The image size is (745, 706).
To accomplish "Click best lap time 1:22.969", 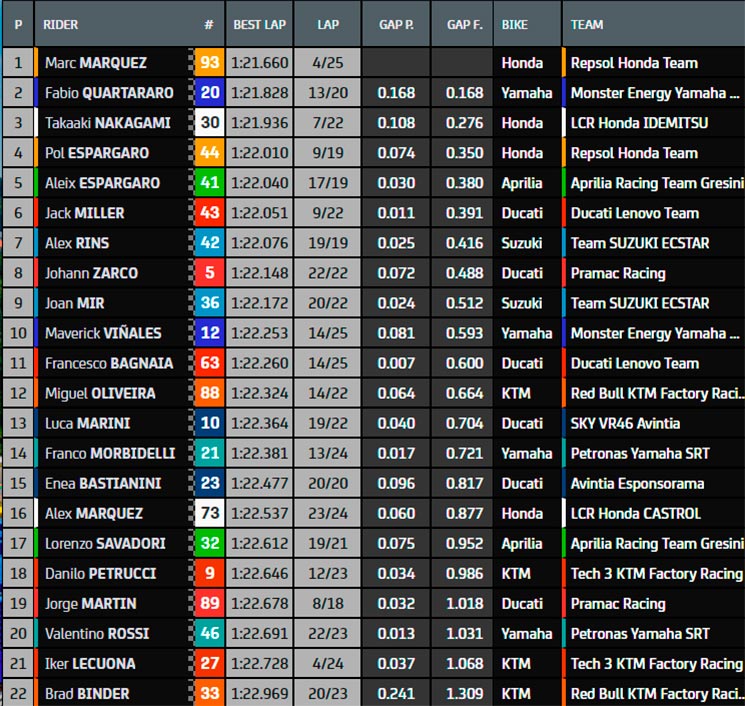I will pyautogui.click(x=259, y=694).
